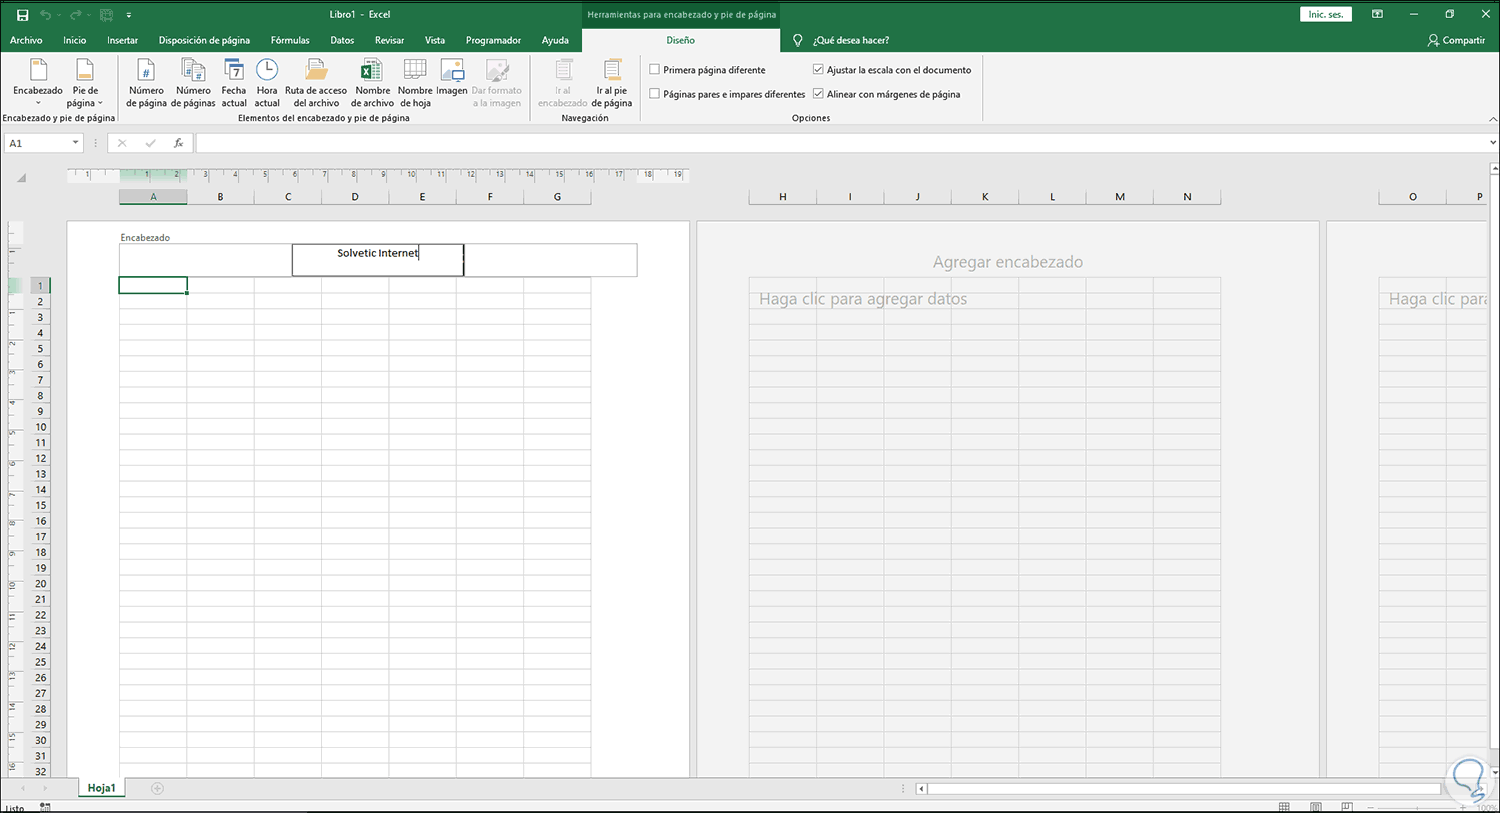
Task: Click the Compartir button
Action: coord(1456,40)
